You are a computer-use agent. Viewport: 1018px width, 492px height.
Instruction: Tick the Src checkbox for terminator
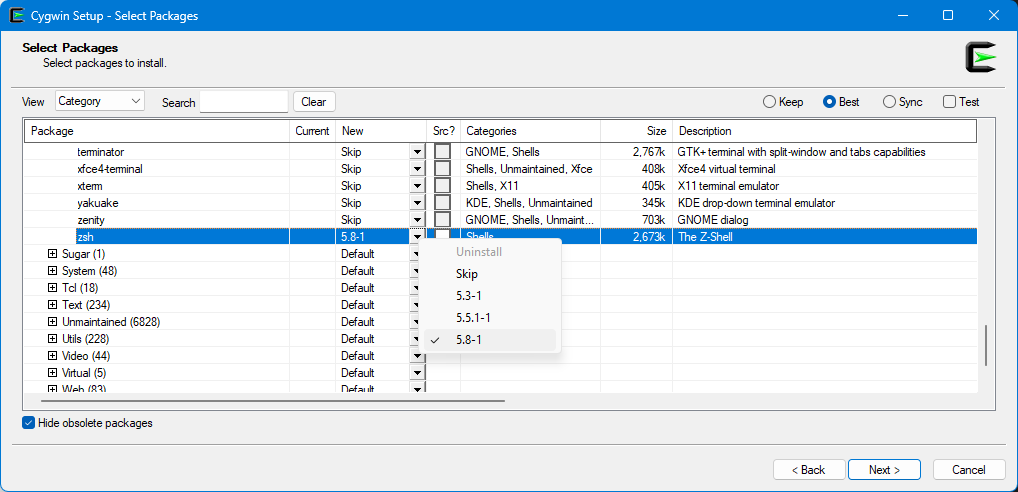coord(442,152)
